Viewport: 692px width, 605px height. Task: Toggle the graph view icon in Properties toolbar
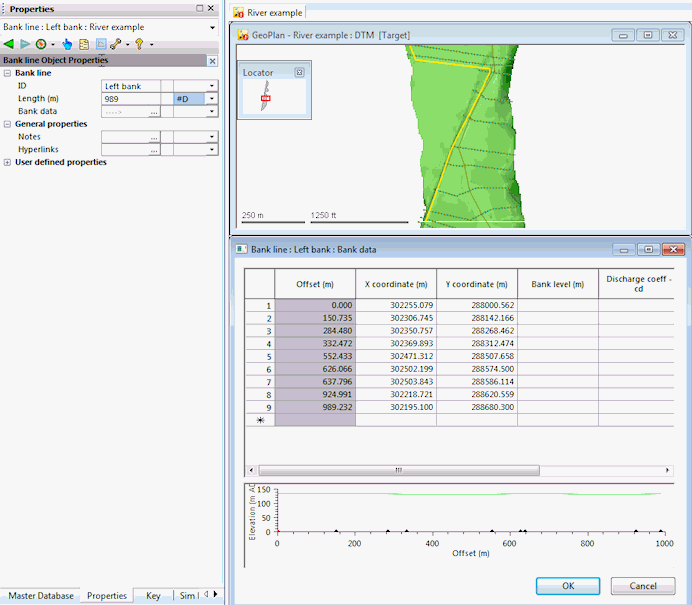[x=101, y=44]
